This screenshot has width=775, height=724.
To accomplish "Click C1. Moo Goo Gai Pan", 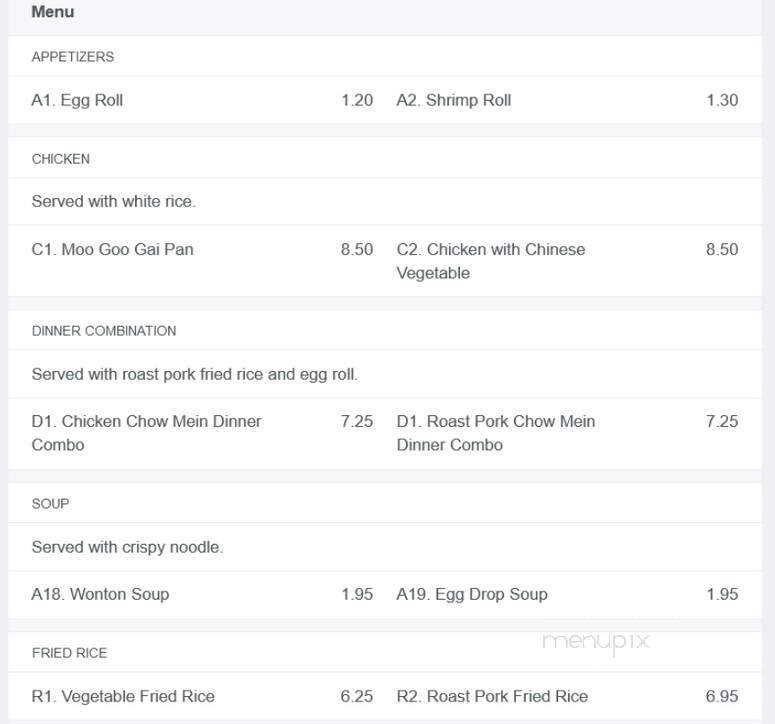I will tap(113, 249).
